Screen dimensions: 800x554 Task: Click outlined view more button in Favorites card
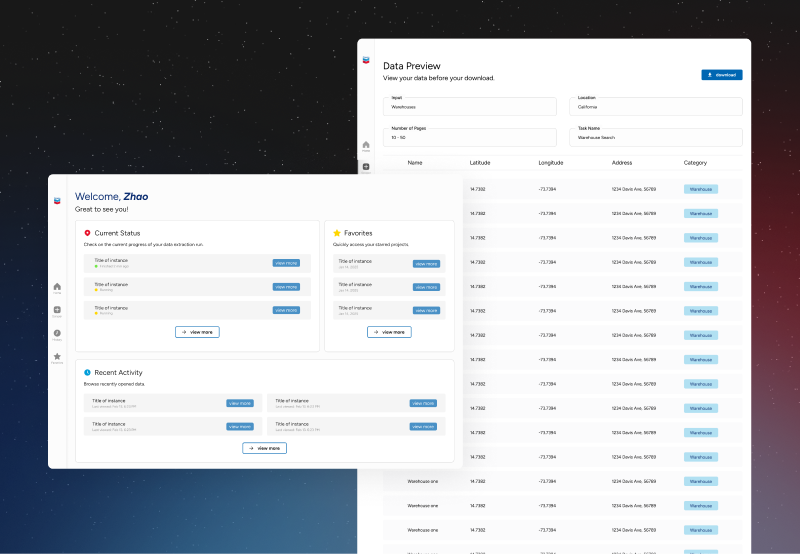pos(389,332)
